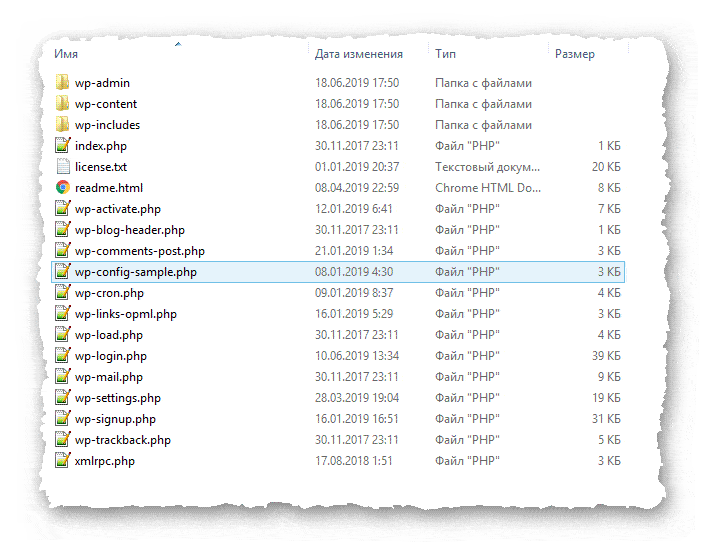Click the date 10.06.2019 13:34
Viewport: 704px width, 544px height.
[x=357, y=355]
